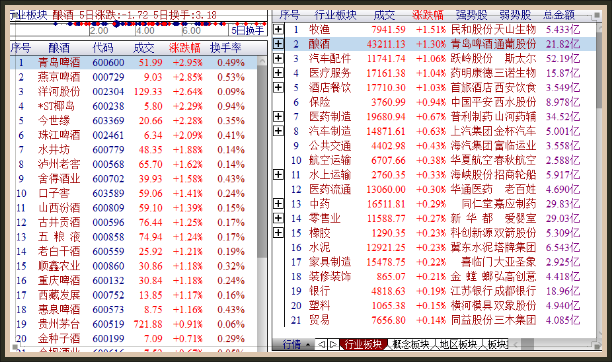Select the 行业板块 tab
This screenshot has width=612, height=362.
(363, 344)
